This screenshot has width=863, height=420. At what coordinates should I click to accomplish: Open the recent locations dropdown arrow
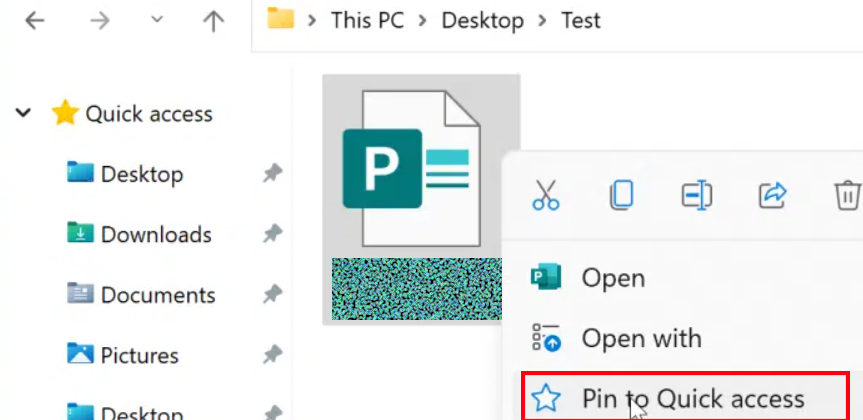point(157,21)
